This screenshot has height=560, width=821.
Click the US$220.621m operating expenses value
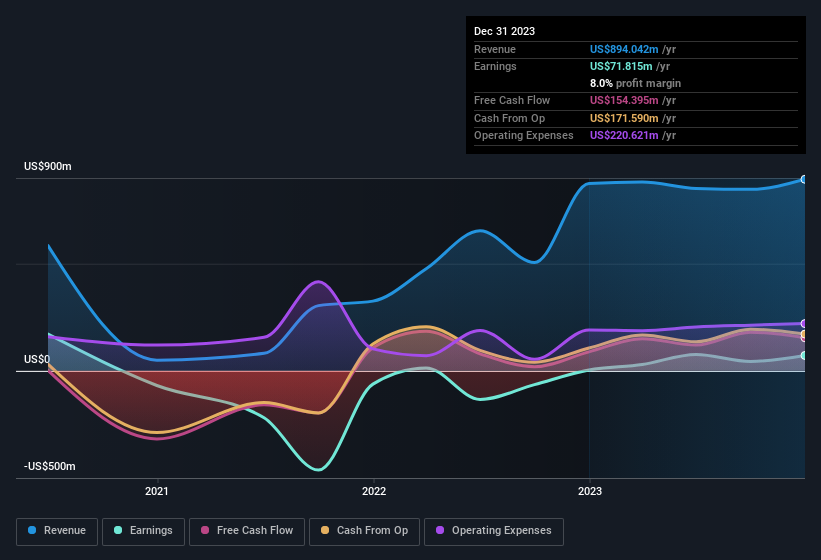point(624,136)
